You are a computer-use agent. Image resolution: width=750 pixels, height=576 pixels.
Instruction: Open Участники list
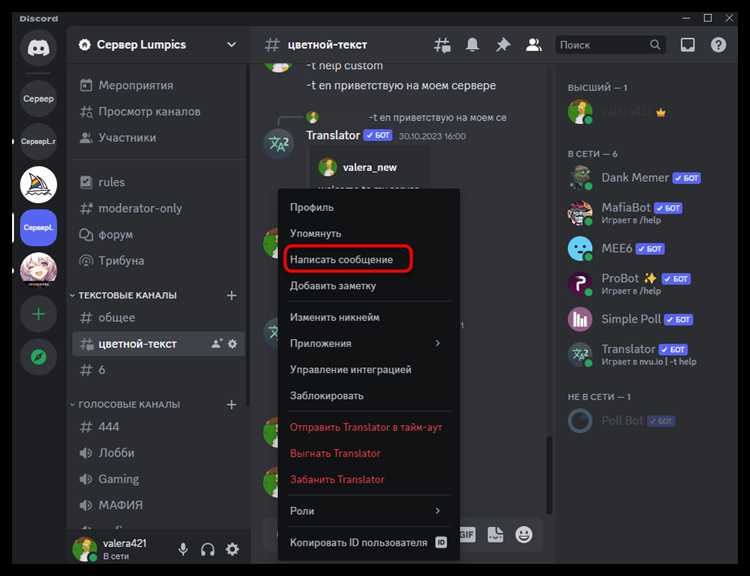coord(158,138)
